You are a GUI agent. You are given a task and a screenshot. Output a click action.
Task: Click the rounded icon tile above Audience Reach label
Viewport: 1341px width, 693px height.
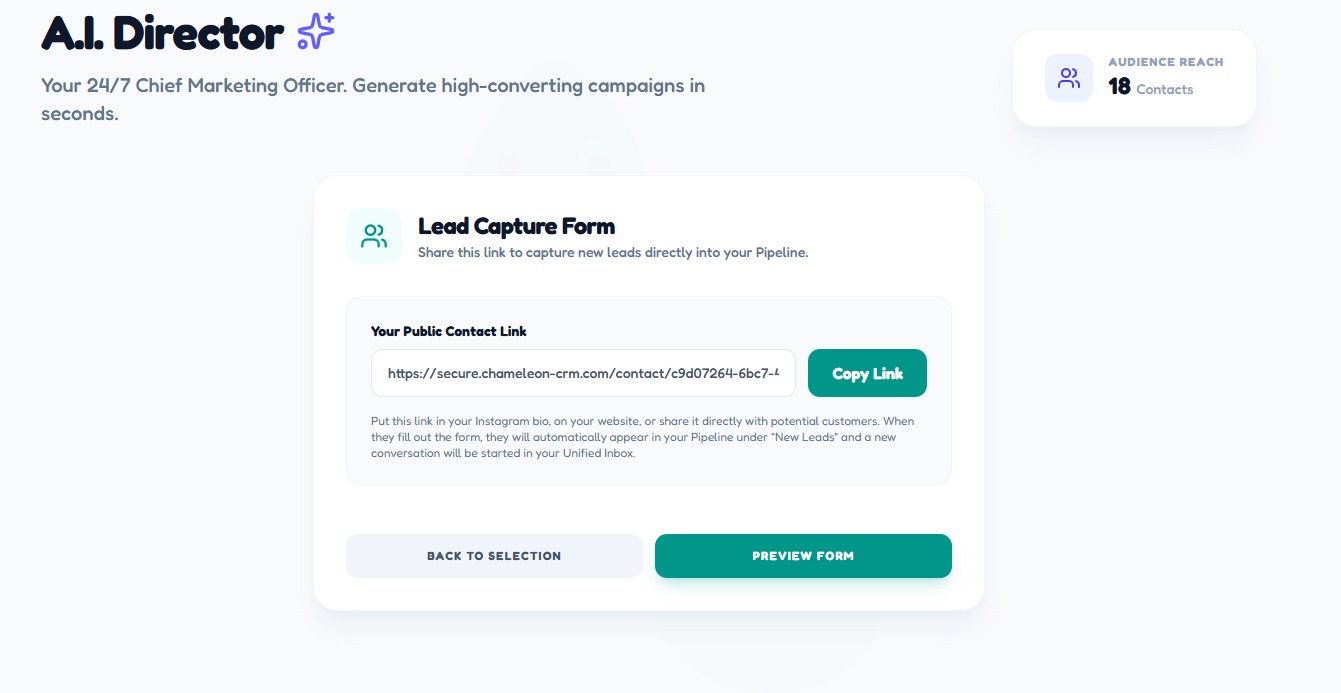pyautogui.click(x=1069, y=77)
